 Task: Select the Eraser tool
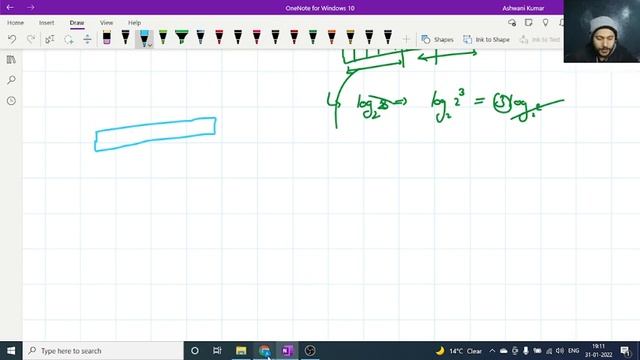(x=107, y=38)
